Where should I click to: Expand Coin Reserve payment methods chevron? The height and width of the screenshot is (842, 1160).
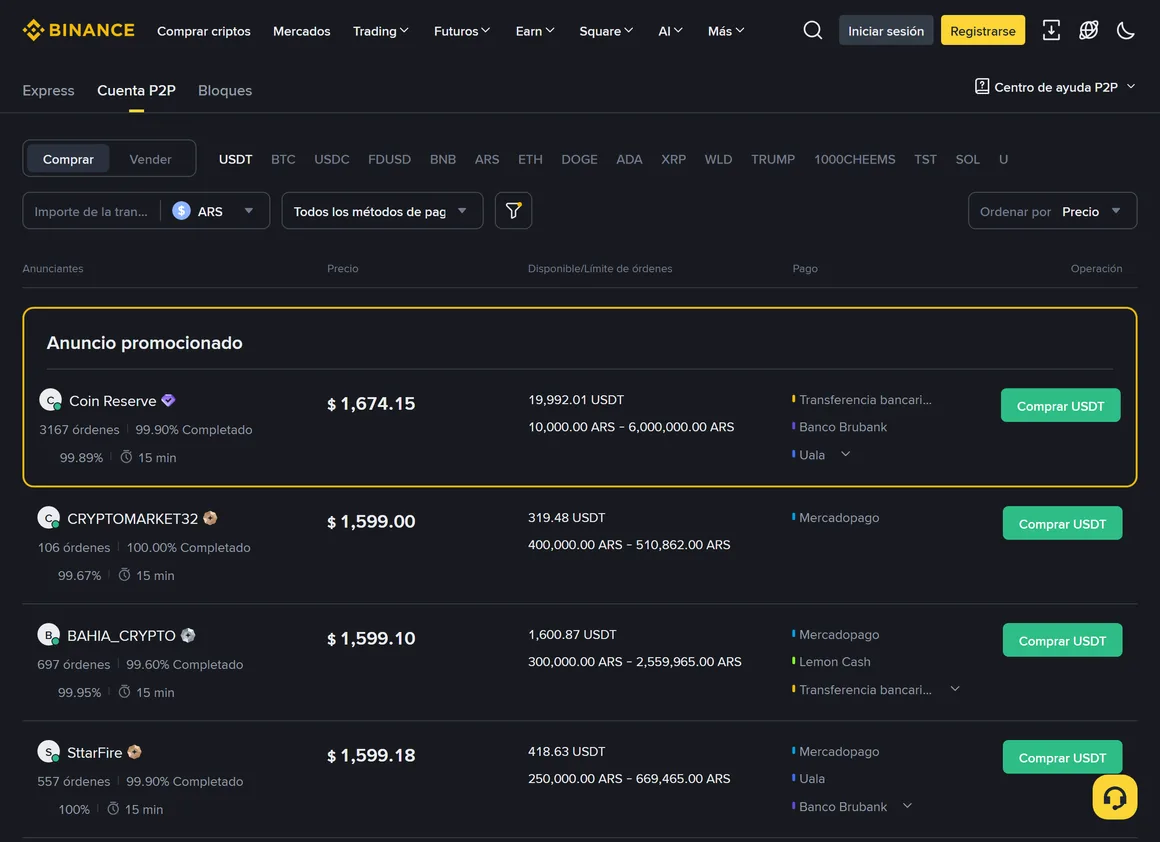point(846,454)
